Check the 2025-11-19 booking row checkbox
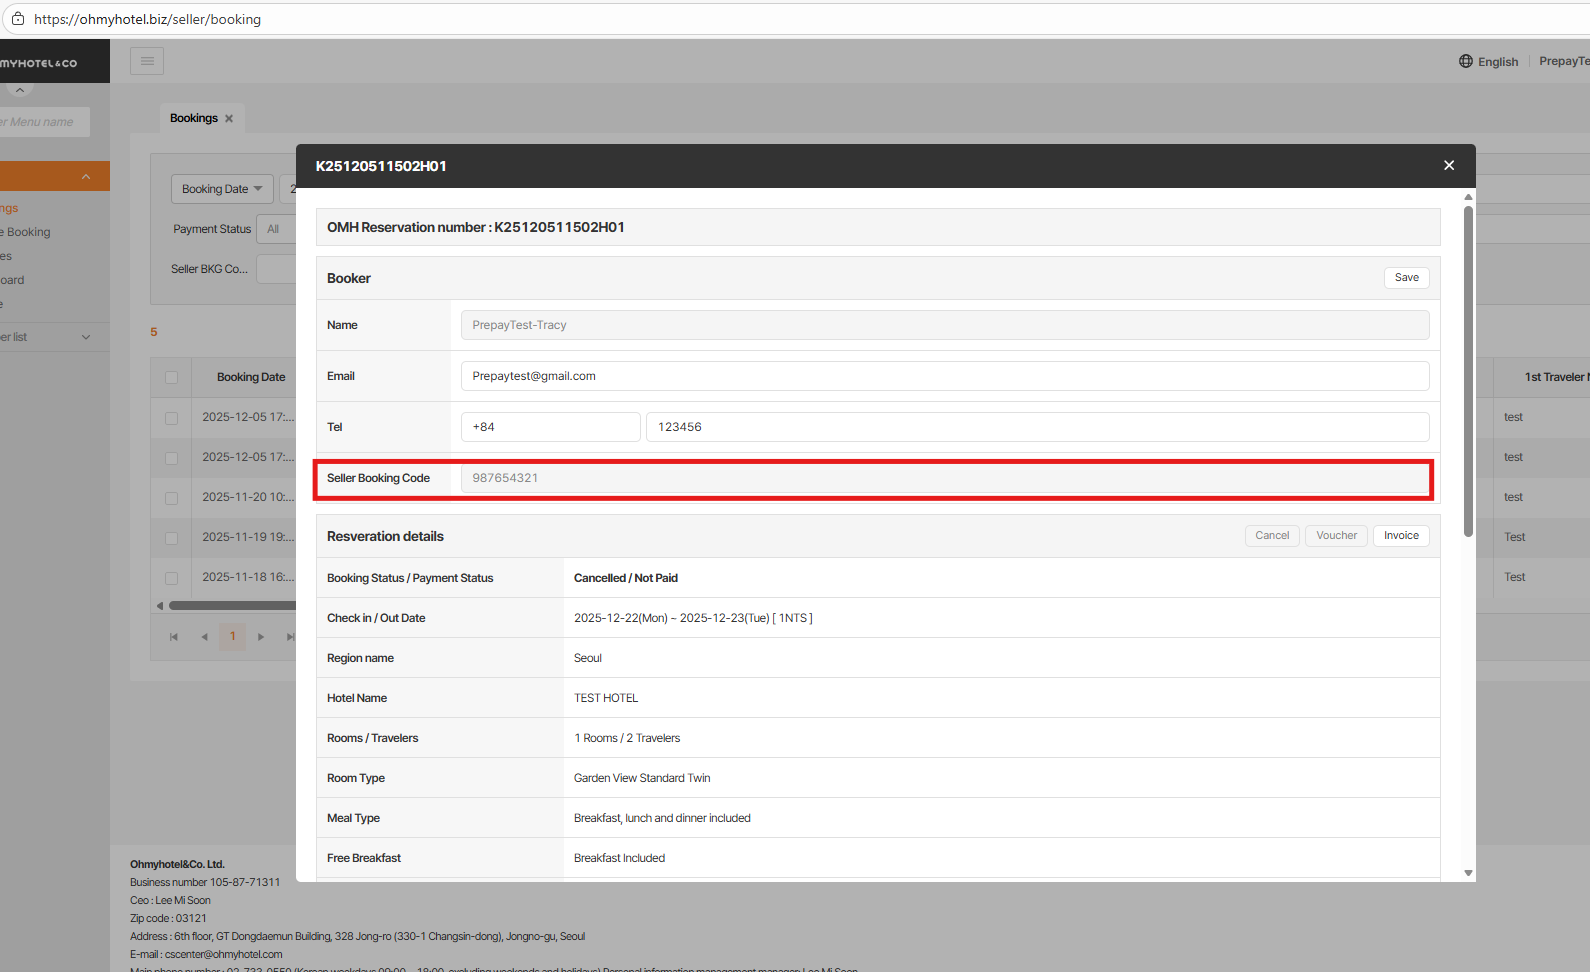Viewport: 1590px width, 972px height. (171, 538)
